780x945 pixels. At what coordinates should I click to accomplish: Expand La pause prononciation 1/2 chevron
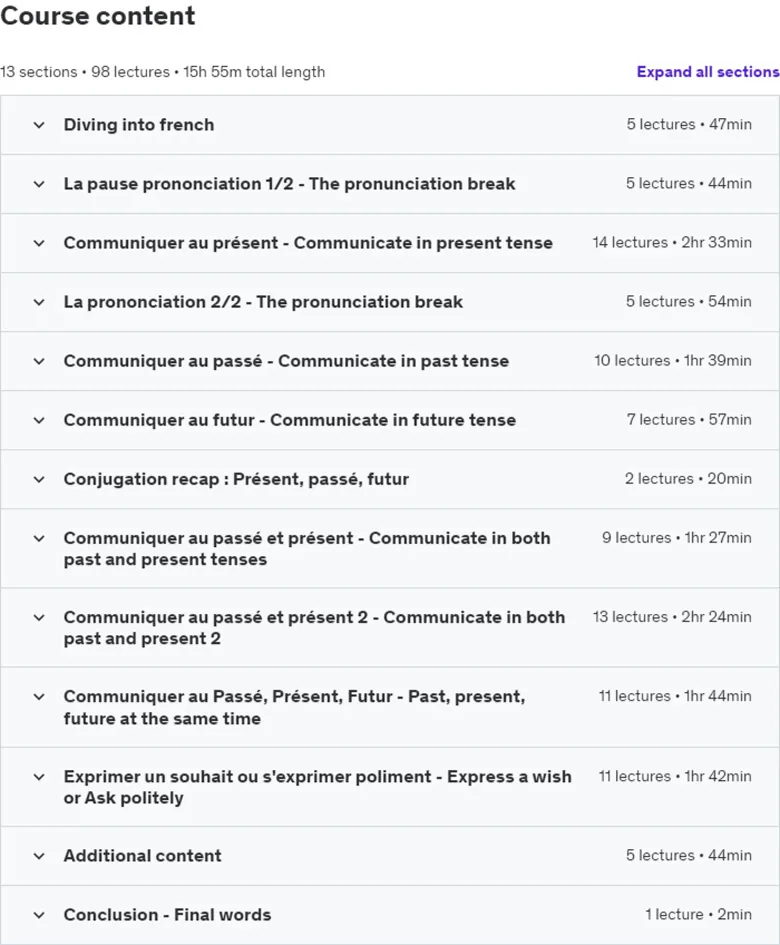[x=39, y=184]
